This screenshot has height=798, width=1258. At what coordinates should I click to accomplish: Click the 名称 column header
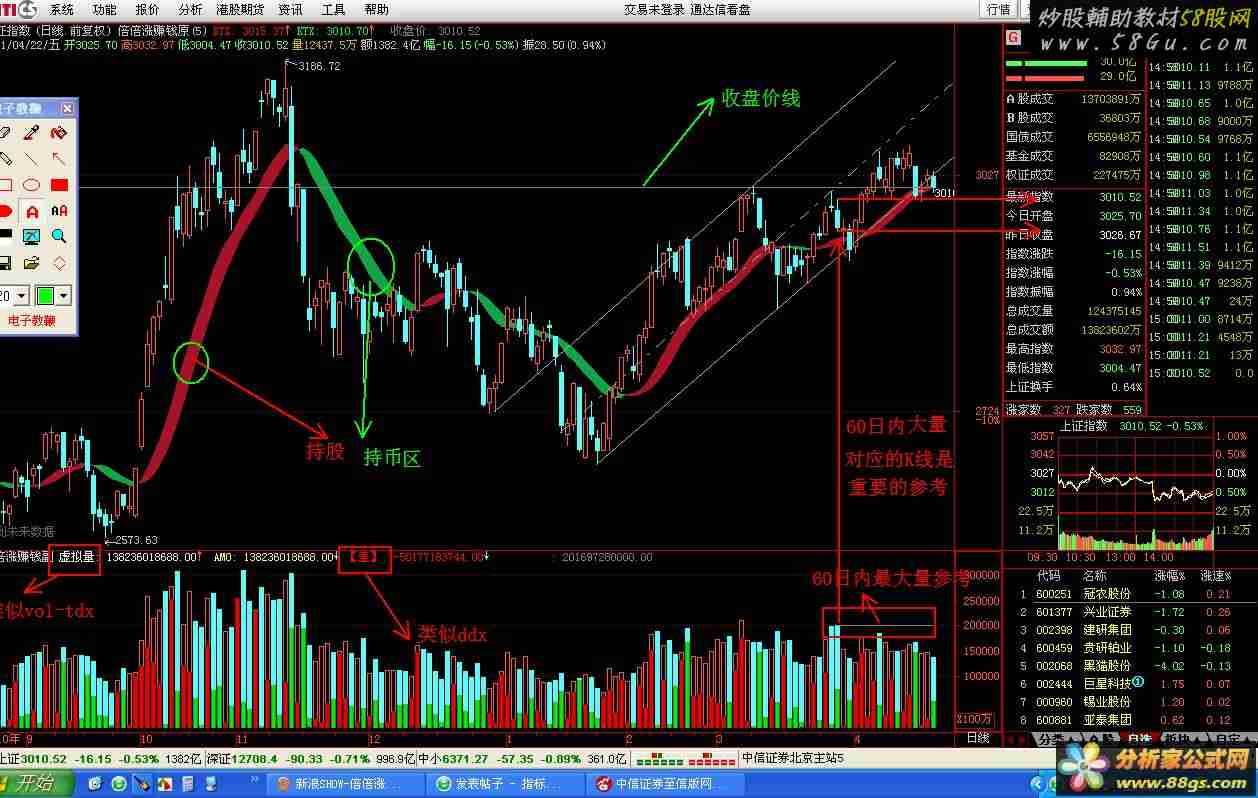pyautogui.click(x=1095, y=576)
